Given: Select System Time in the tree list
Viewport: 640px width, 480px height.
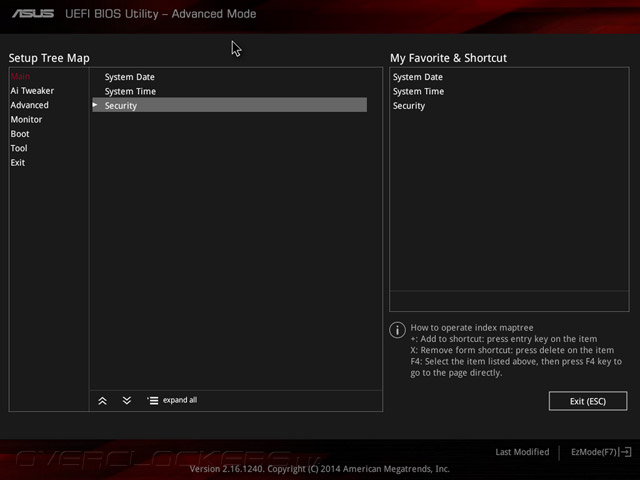Looking at the screenshot, I should click(130, 91).
